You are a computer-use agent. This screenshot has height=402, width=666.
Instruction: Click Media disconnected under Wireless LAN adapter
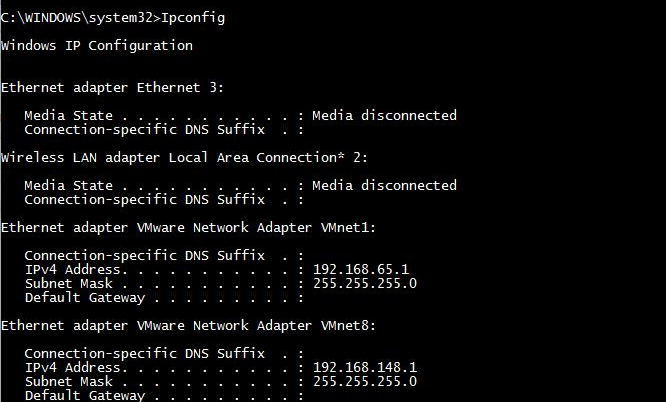coord(384,185)
